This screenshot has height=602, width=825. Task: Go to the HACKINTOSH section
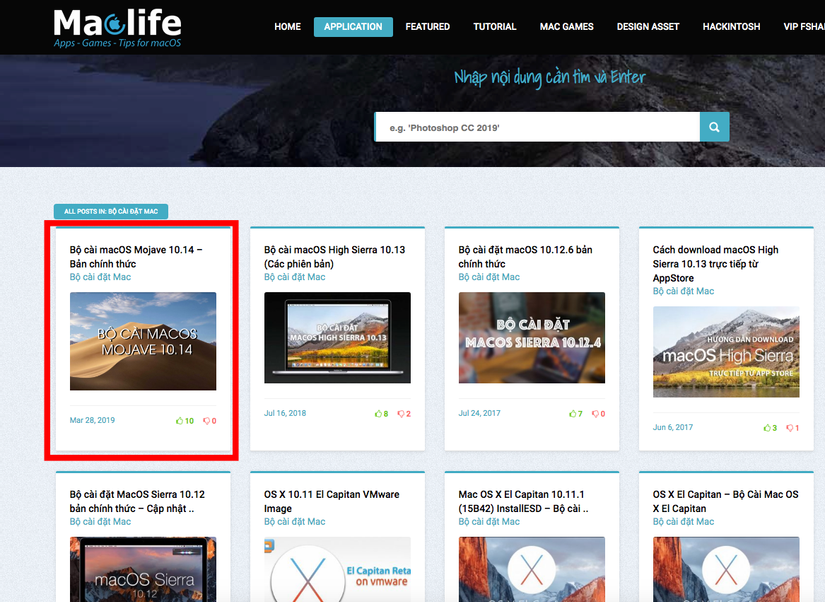click(731, 26)
